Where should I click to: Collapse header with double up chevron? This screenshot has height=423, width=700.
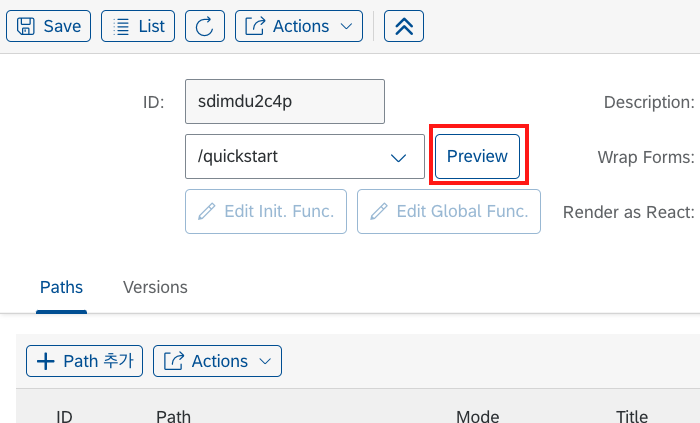pyautogui.click(x=404, y=26)
